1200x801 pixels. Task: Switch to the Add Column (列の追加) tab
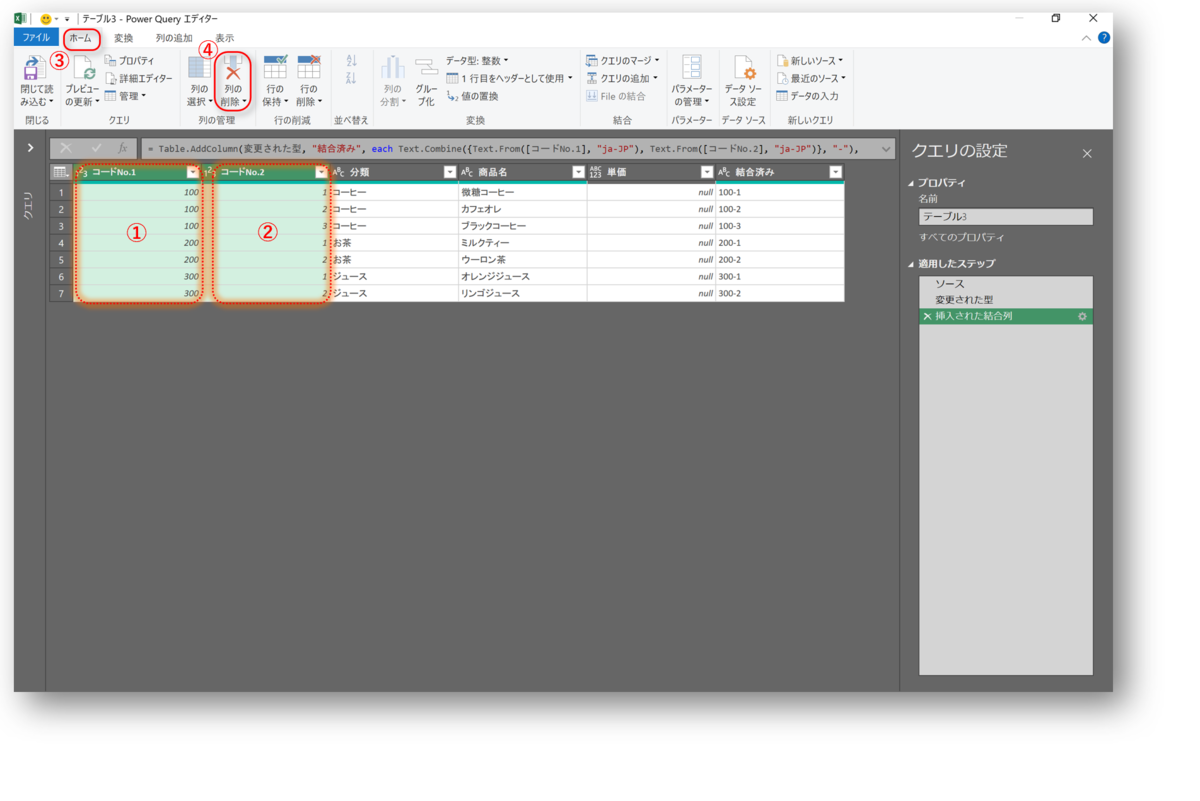click(x=174, y=38)
